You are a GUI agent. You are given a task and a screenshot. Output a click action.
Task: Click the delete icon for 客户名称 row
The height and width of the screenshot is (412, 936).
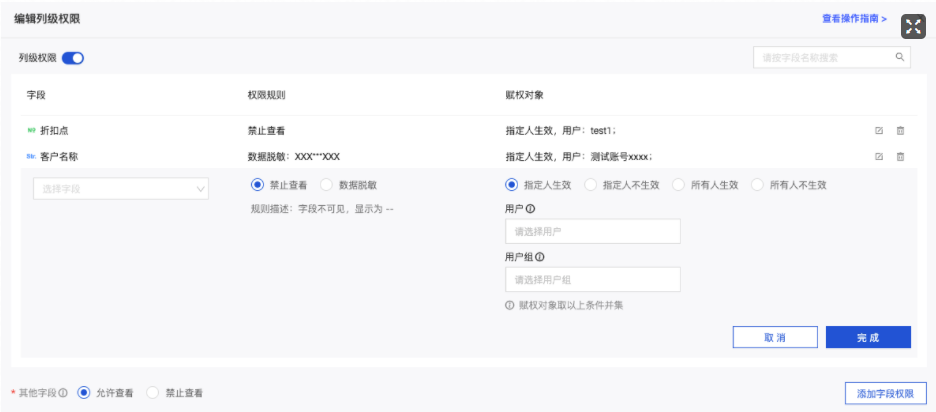(x=900, y=156)
